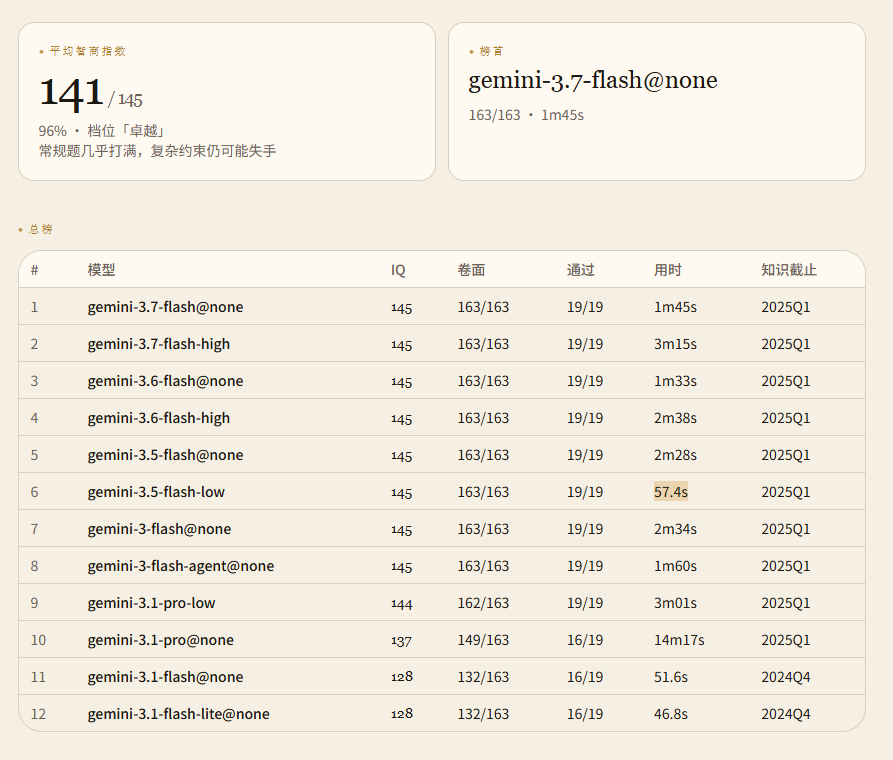Click the gemini-3.7-flash@none heading in 榜首 card
The height and width of the screenshot is (760, 893).
coord(593,80)
